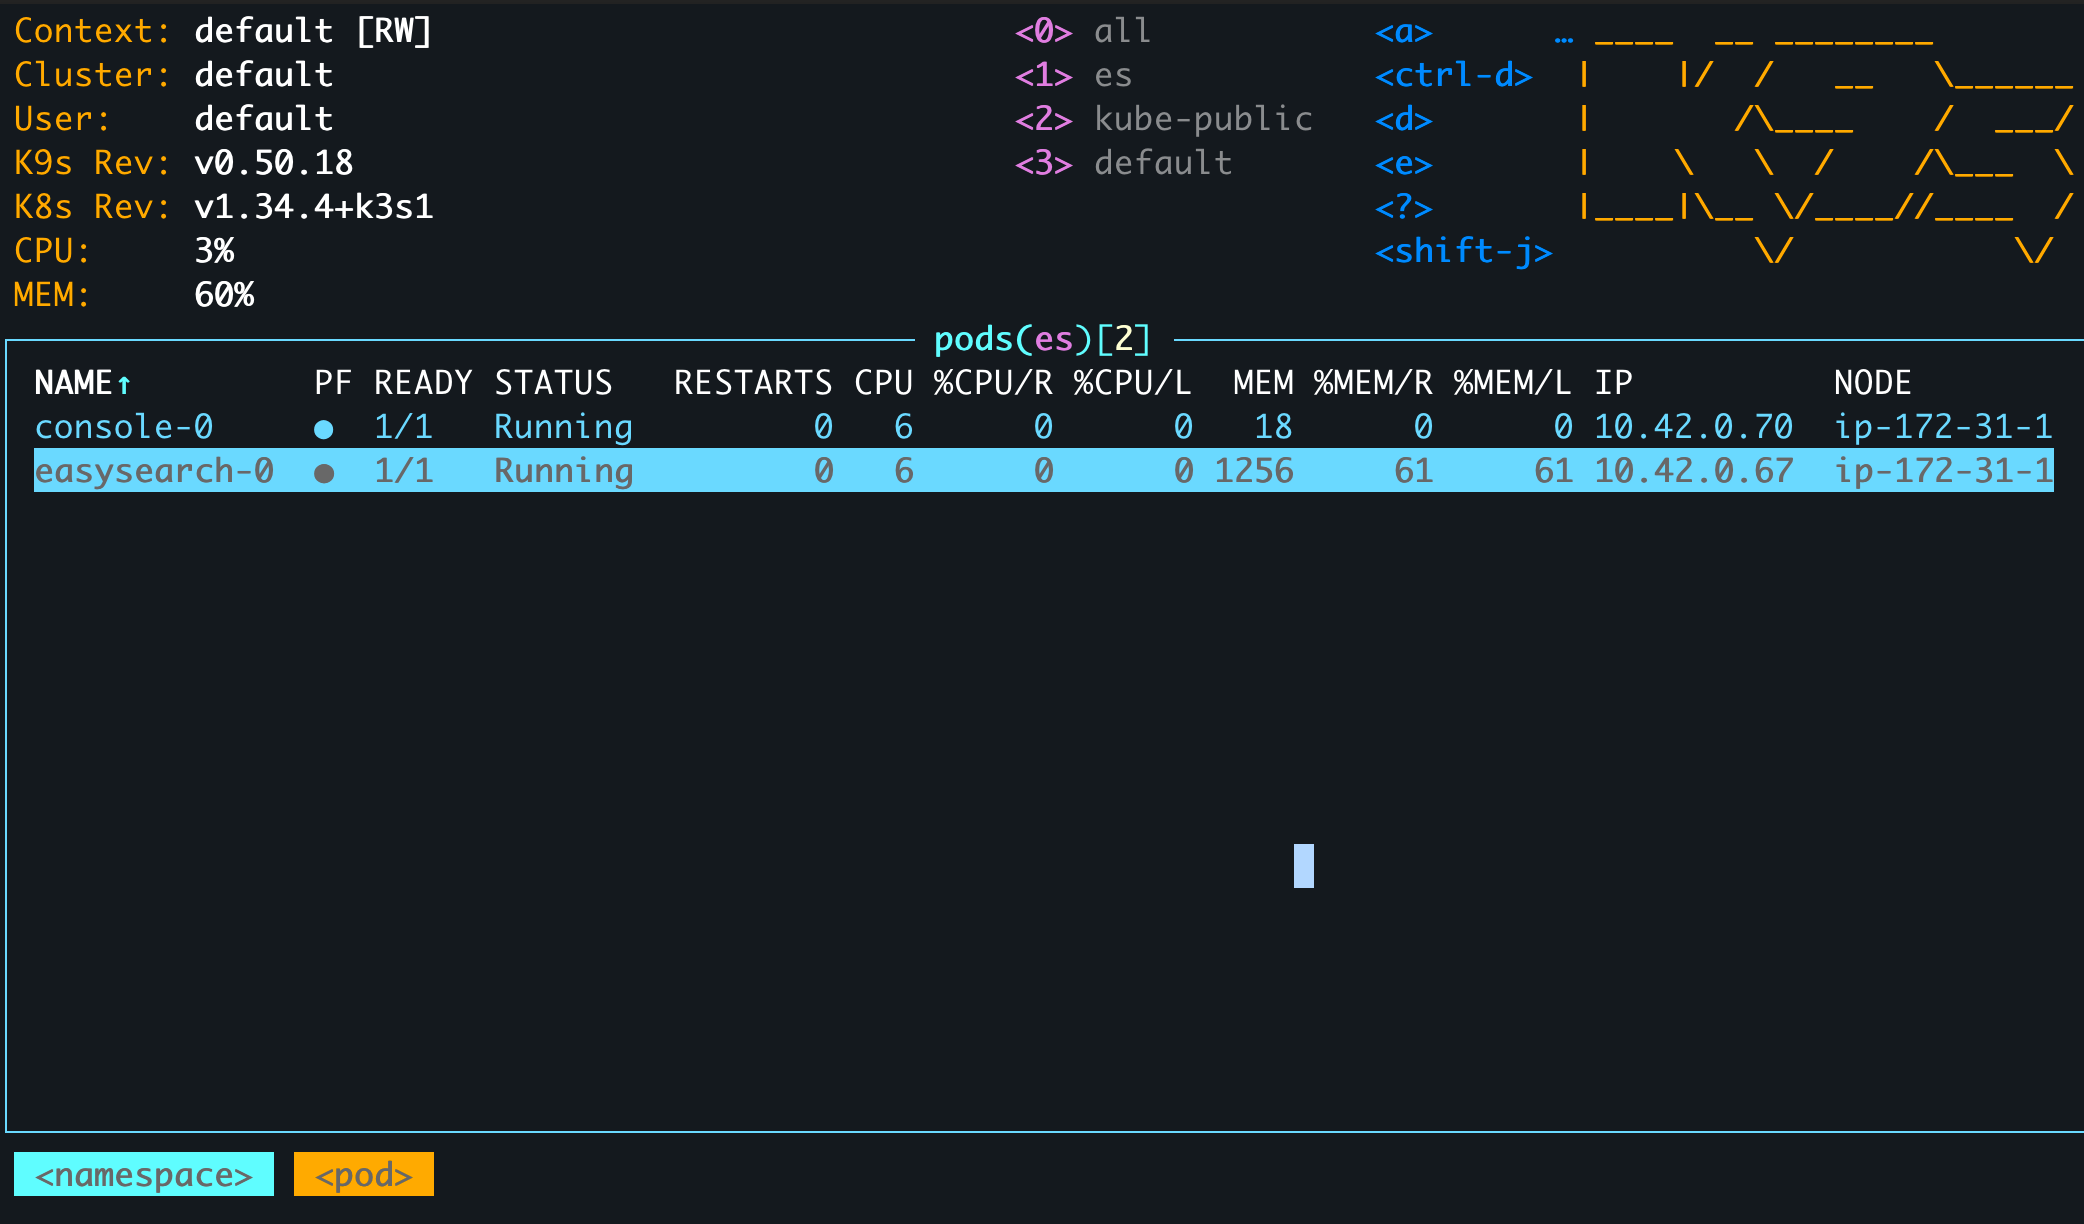Viewport: 2084px width, 1224px height.
Task: Click the <?> help shortcut hint
Action: 1403,207
